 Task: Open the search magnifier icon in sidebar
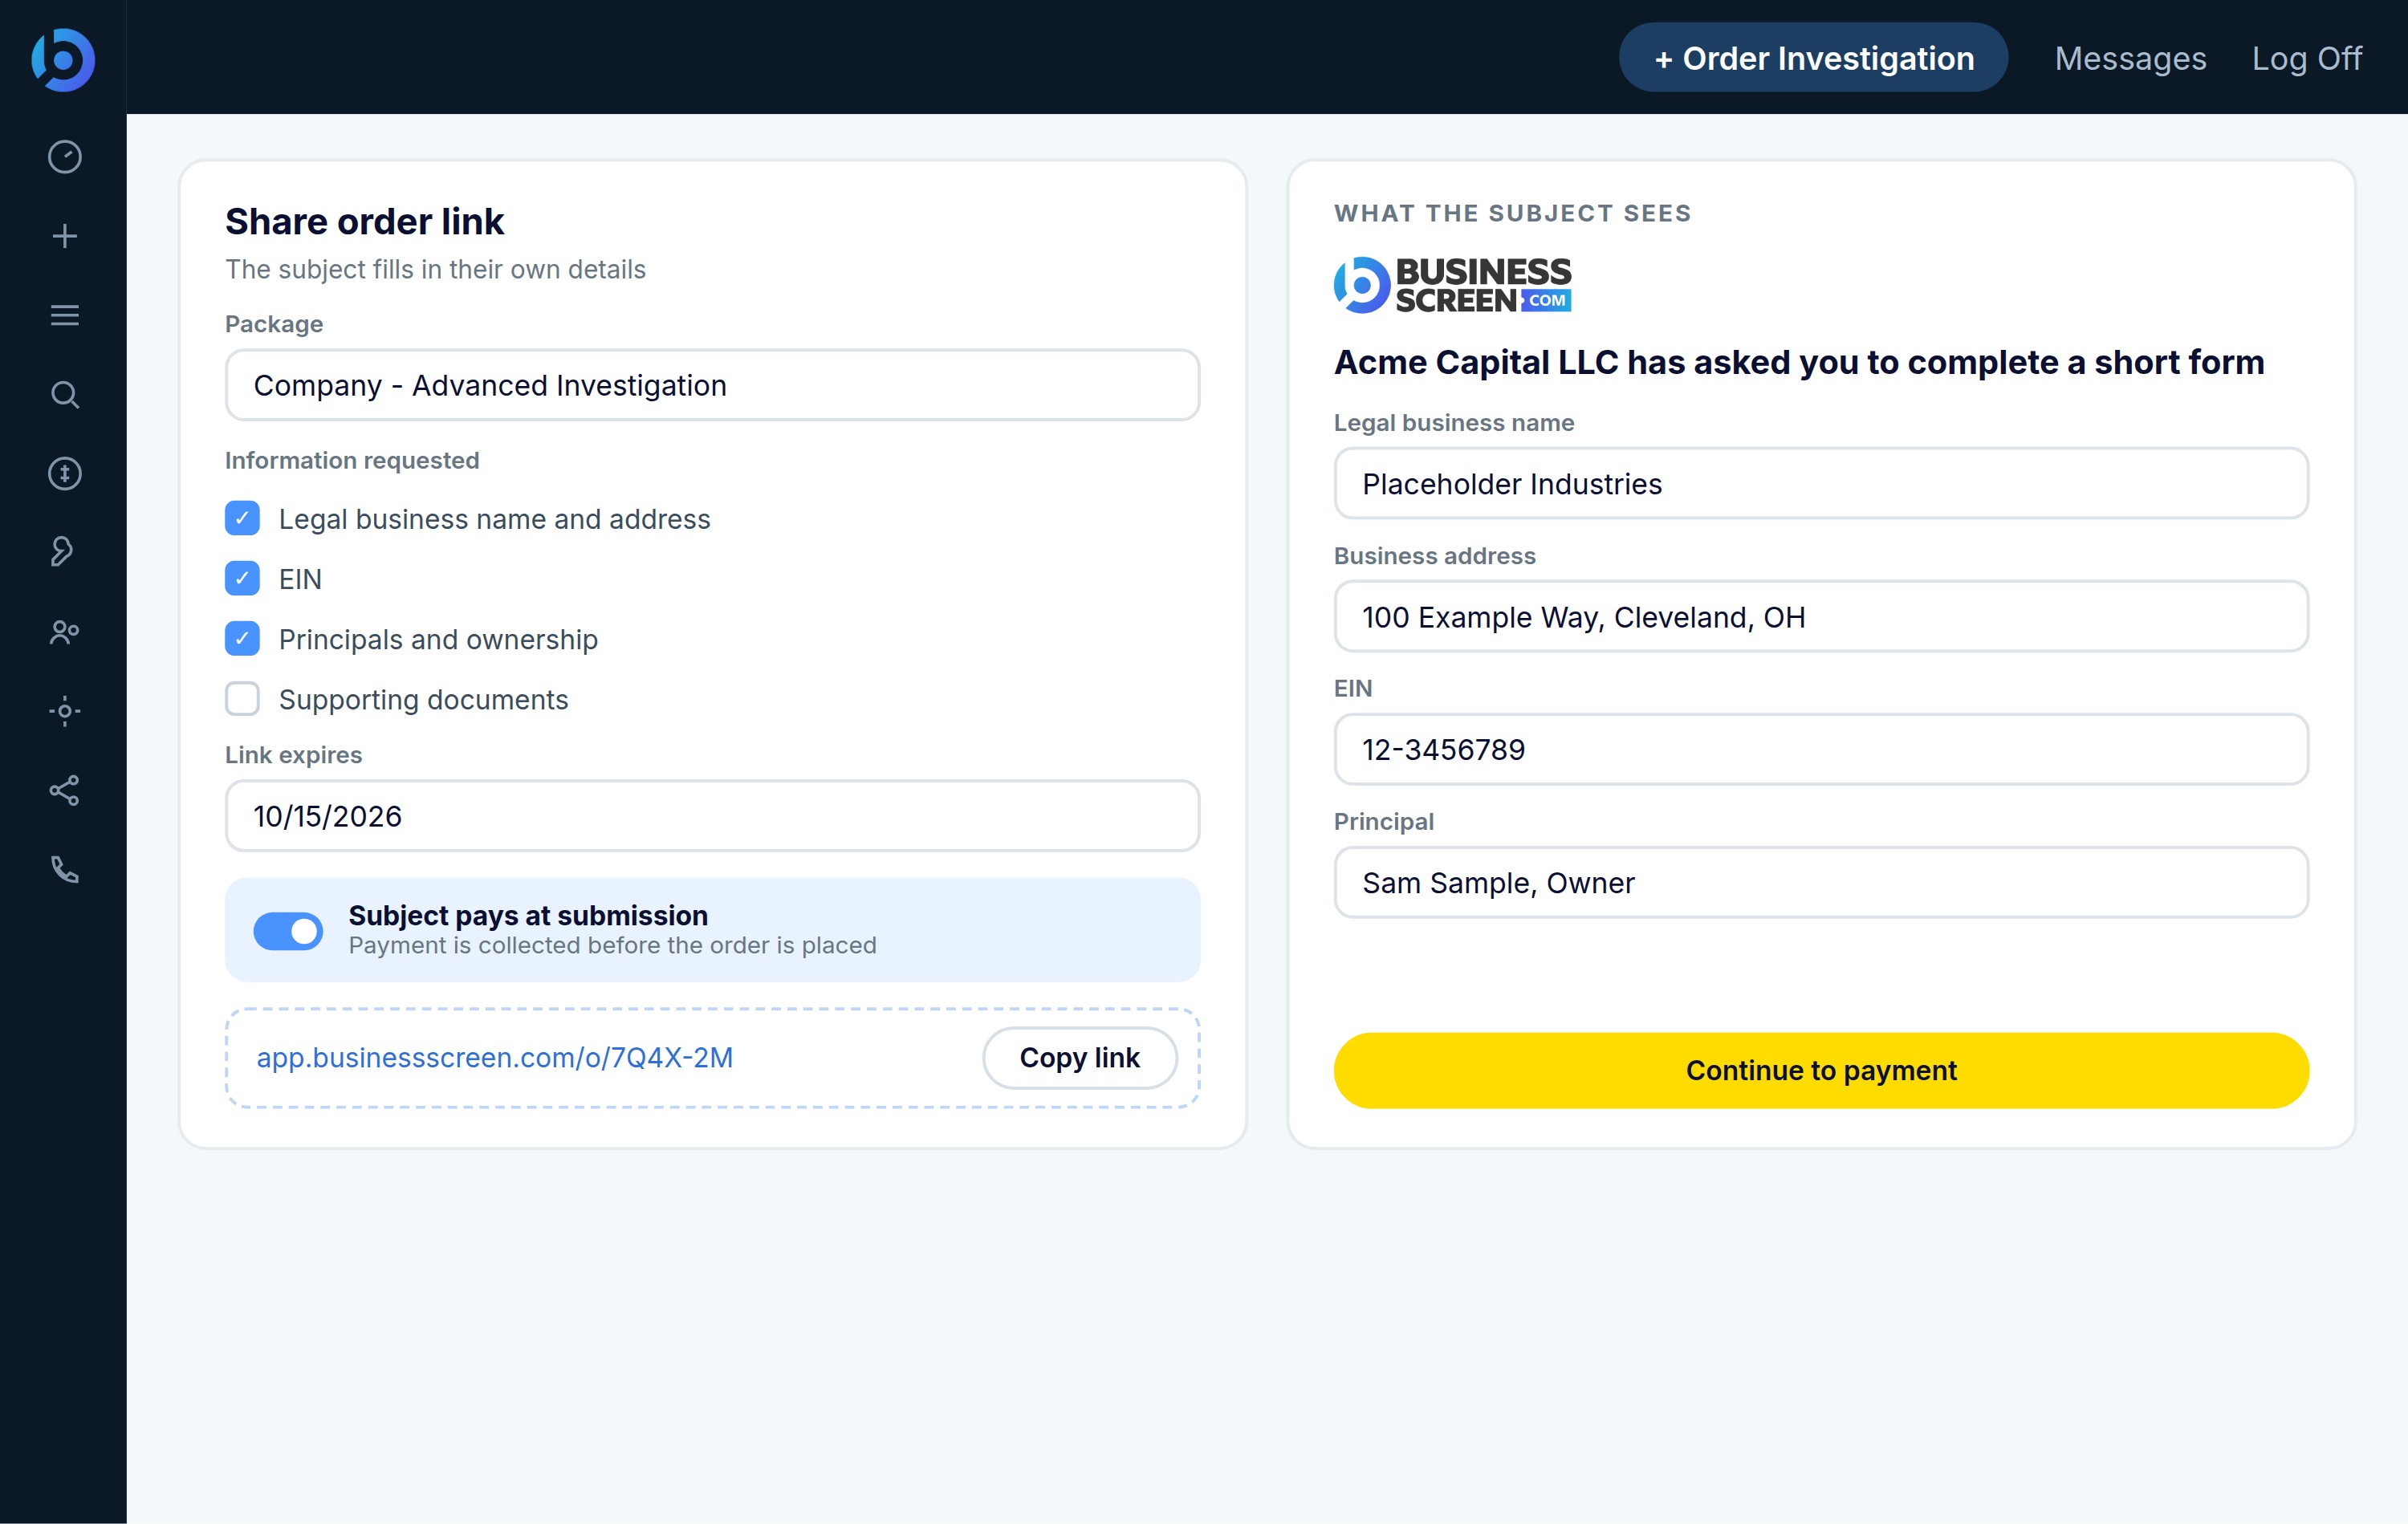pyautogui.click(x=65, y=394)
